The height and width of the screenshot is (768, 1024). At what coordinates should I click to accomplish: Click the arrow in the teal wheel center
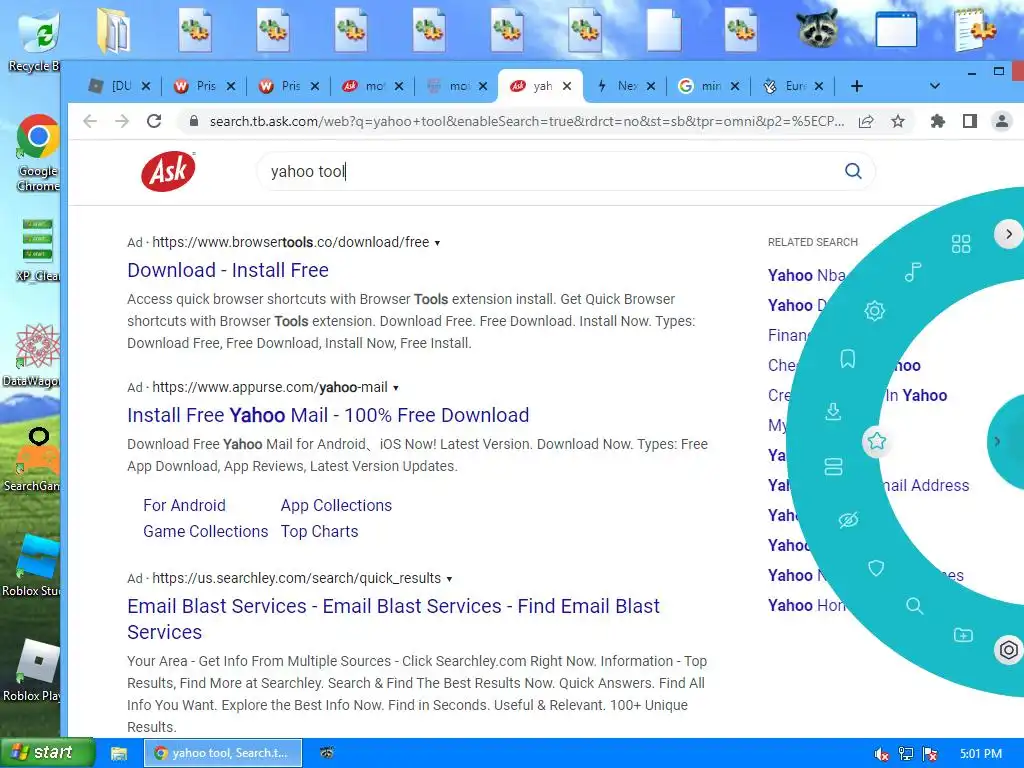[997, 441]
